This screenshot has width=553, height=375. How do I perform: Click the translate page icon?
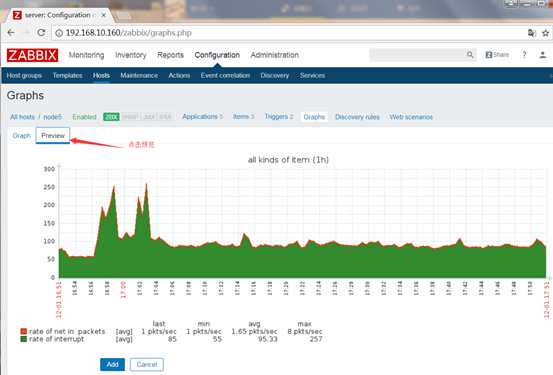click(531, 33)
